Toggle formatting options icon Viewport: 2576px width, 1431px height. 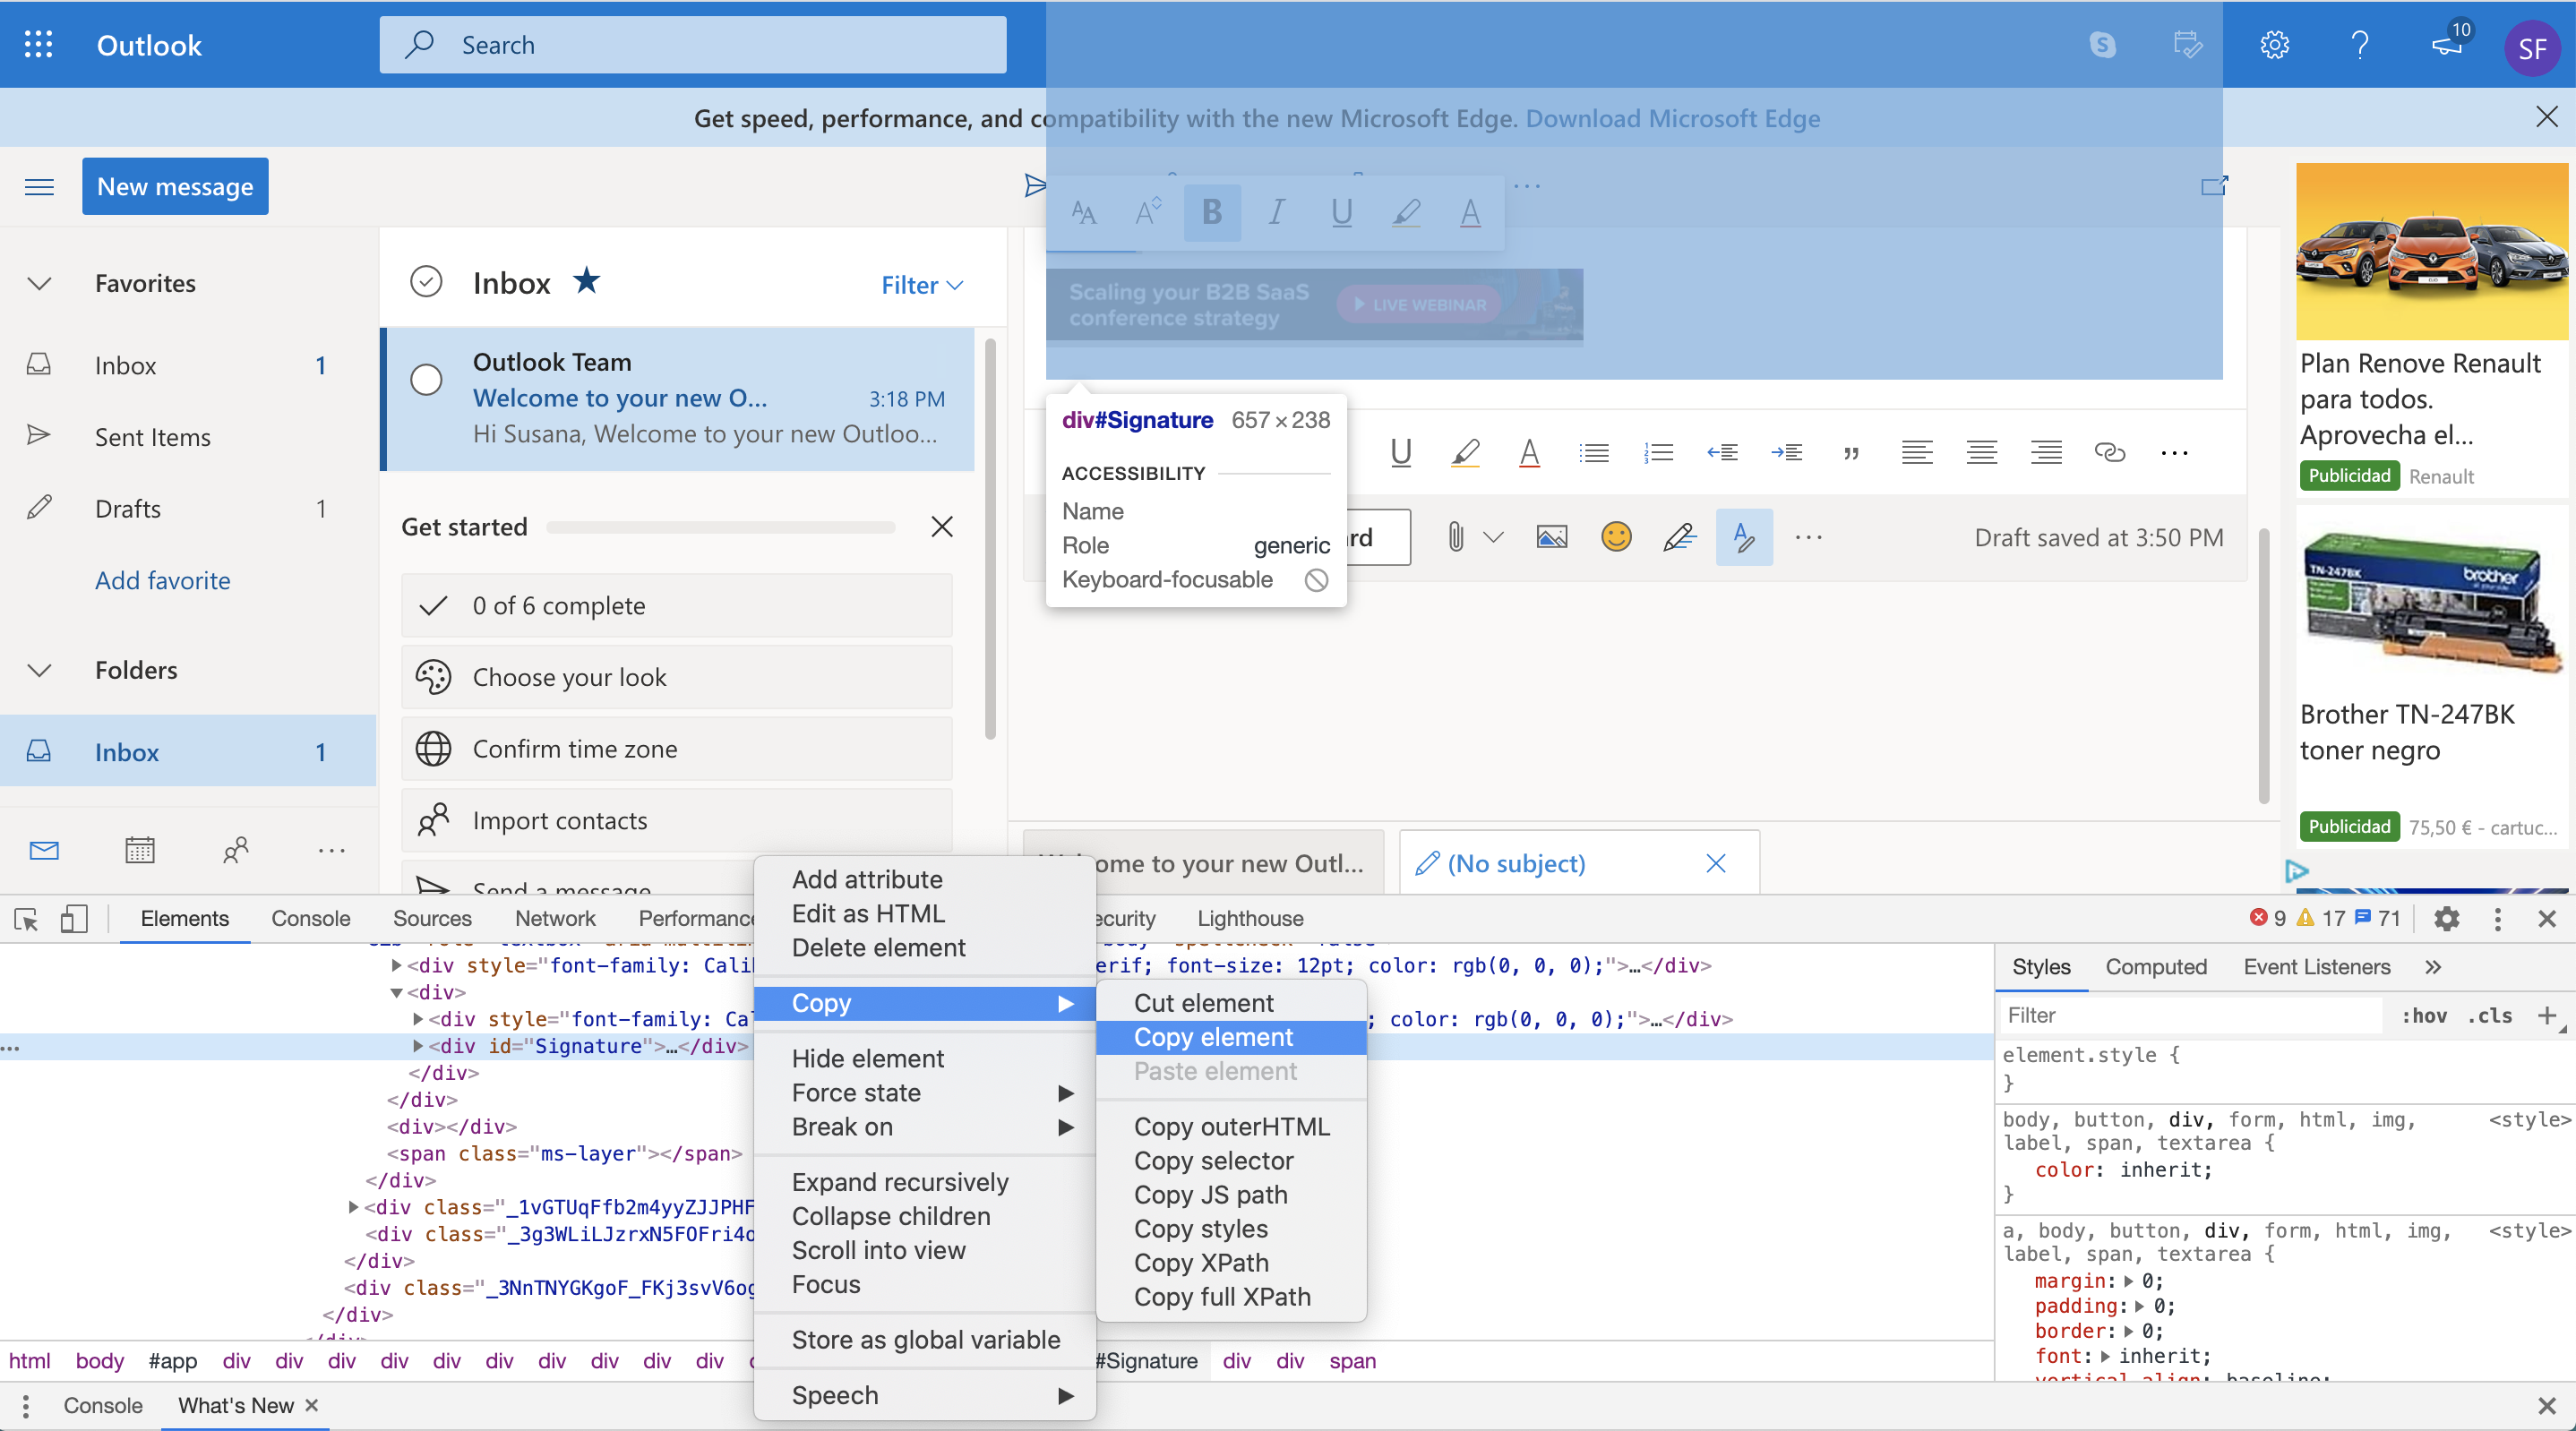(1744, 538)
